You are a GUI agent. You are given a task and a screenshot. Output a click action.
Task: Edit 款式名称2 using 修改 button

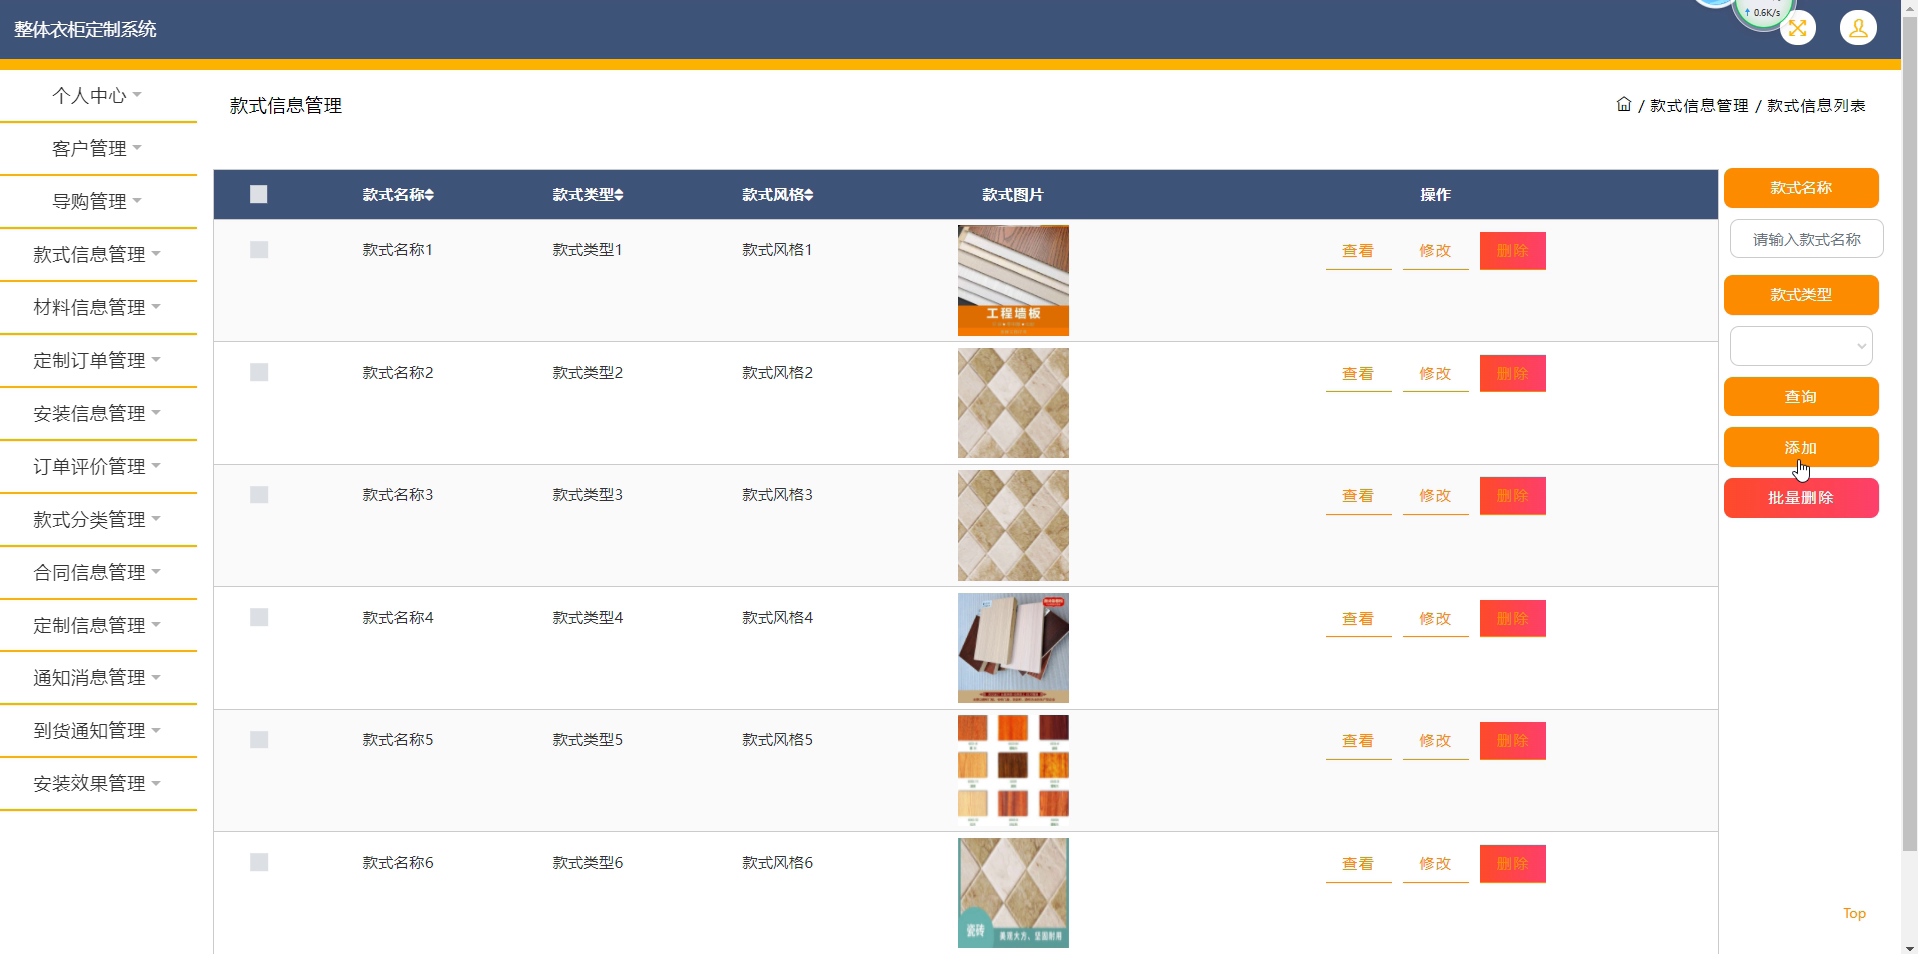(1435, 374)
